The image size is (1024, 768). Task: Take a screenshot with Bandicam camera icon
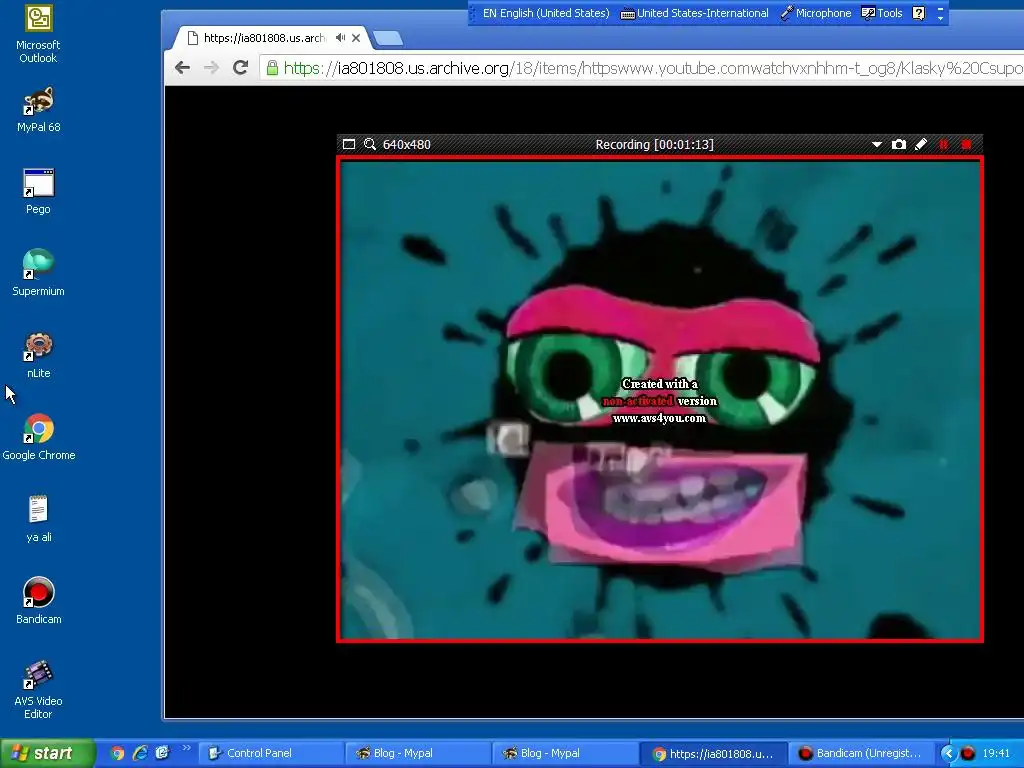click(x=899, y=144)
